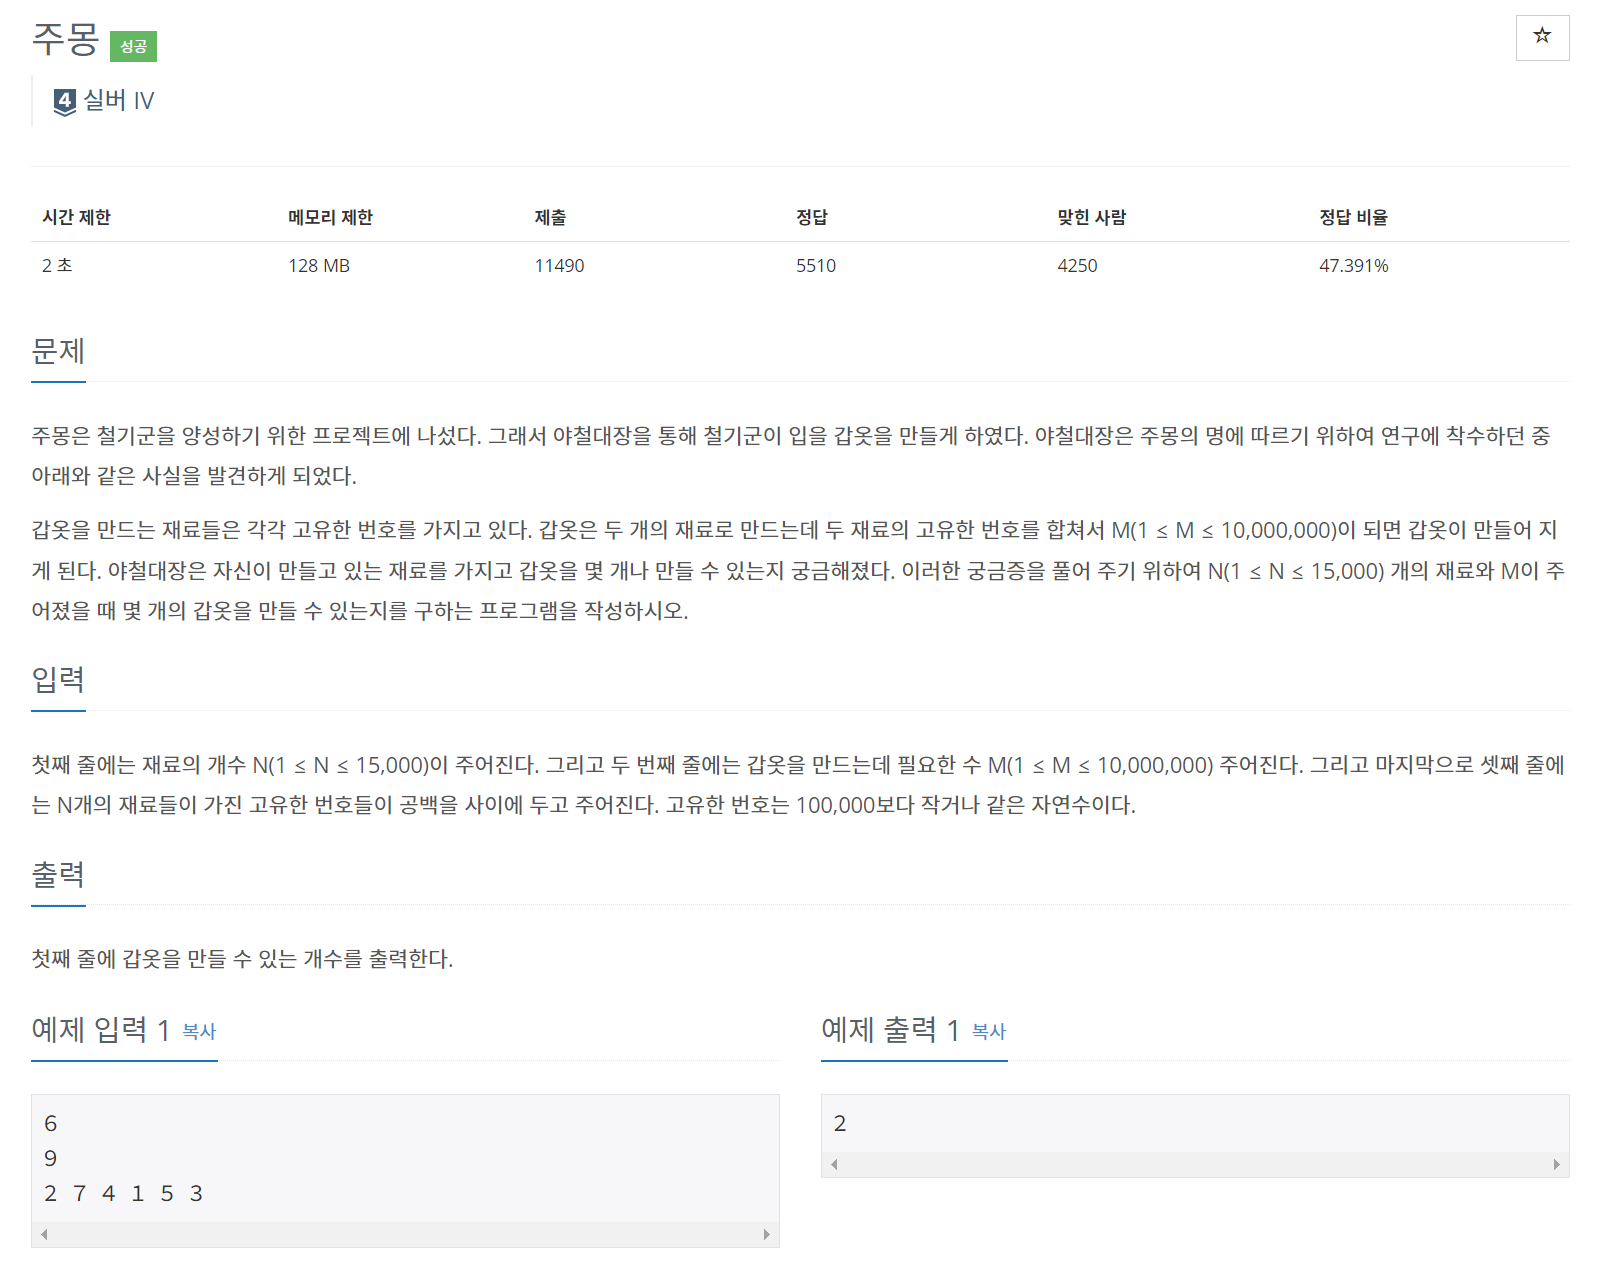Click left scroll arrow under sample output
The height and width of the screenshot is (1273, 1614).
[834, 1164]
